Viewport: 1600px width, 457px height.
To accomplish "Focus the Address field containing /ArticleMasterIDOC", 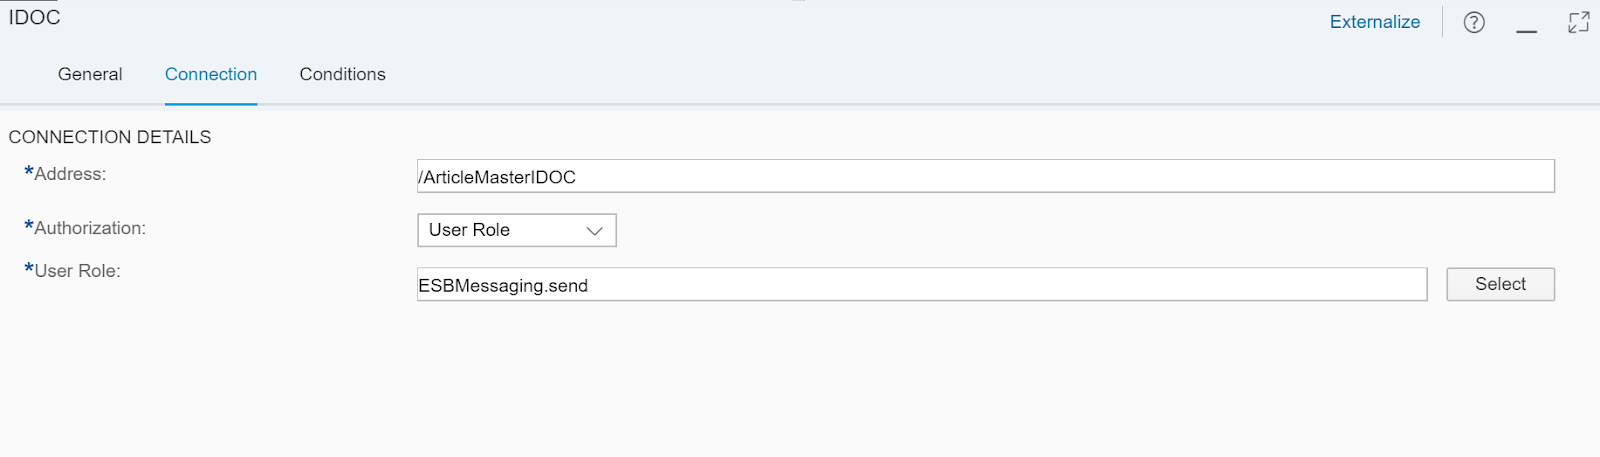I will (985, 176).
